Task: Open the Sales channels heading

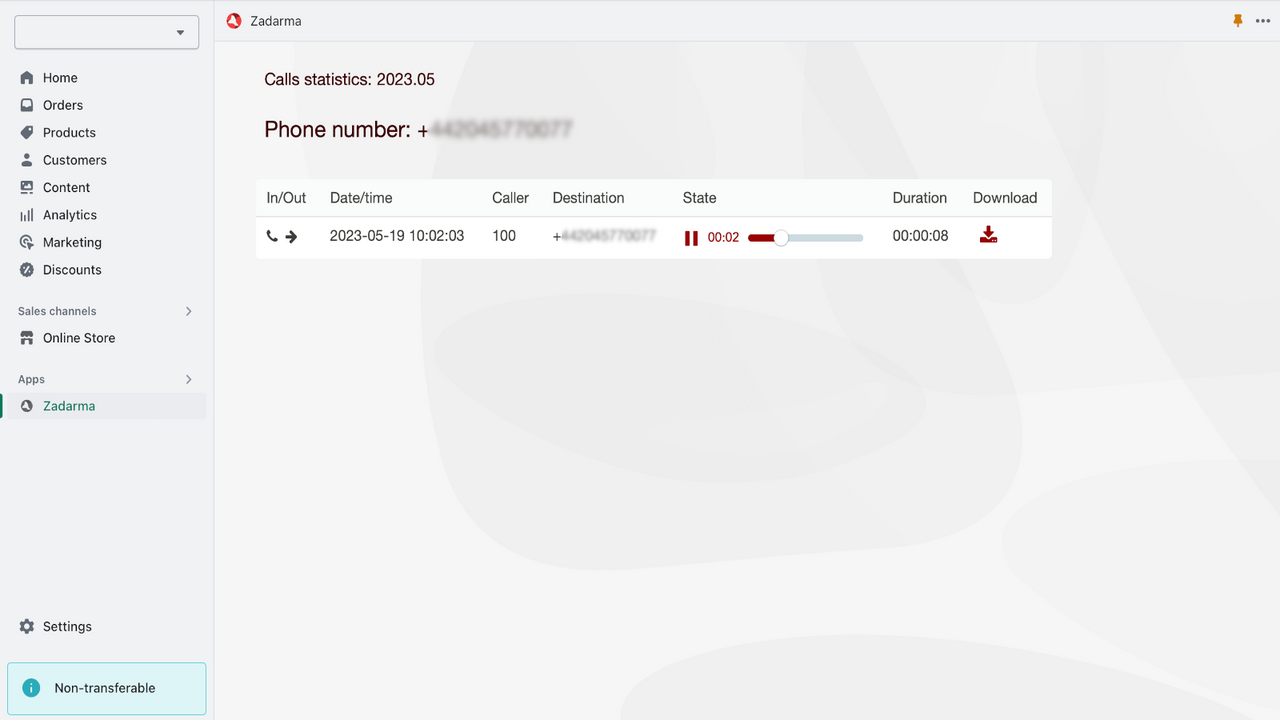Action: pos(57,311)
